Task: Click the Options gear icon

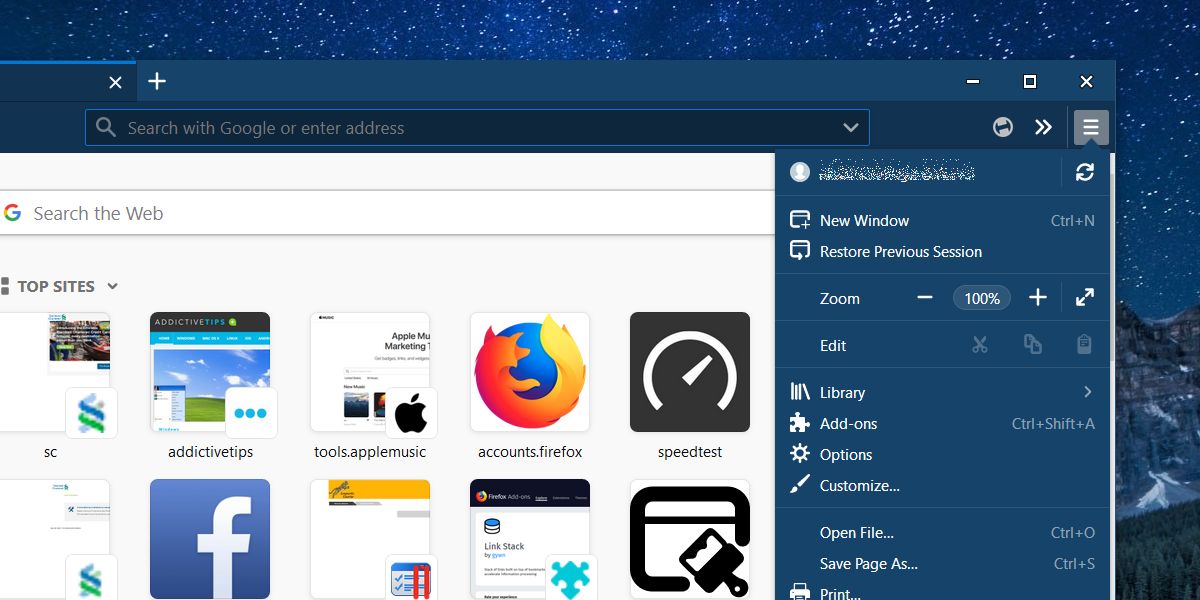Action: (x=800, y=454)
